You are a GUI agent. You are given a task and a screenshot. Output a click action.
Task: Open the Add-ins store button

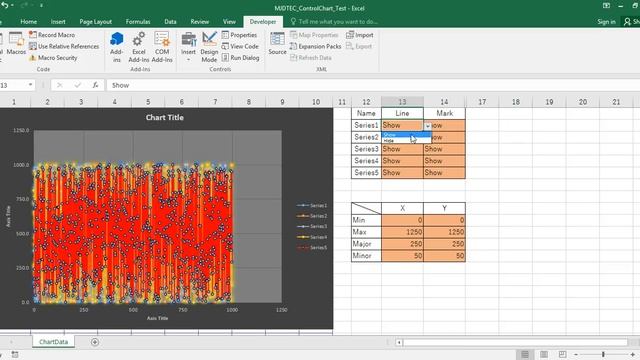(116, 47)
